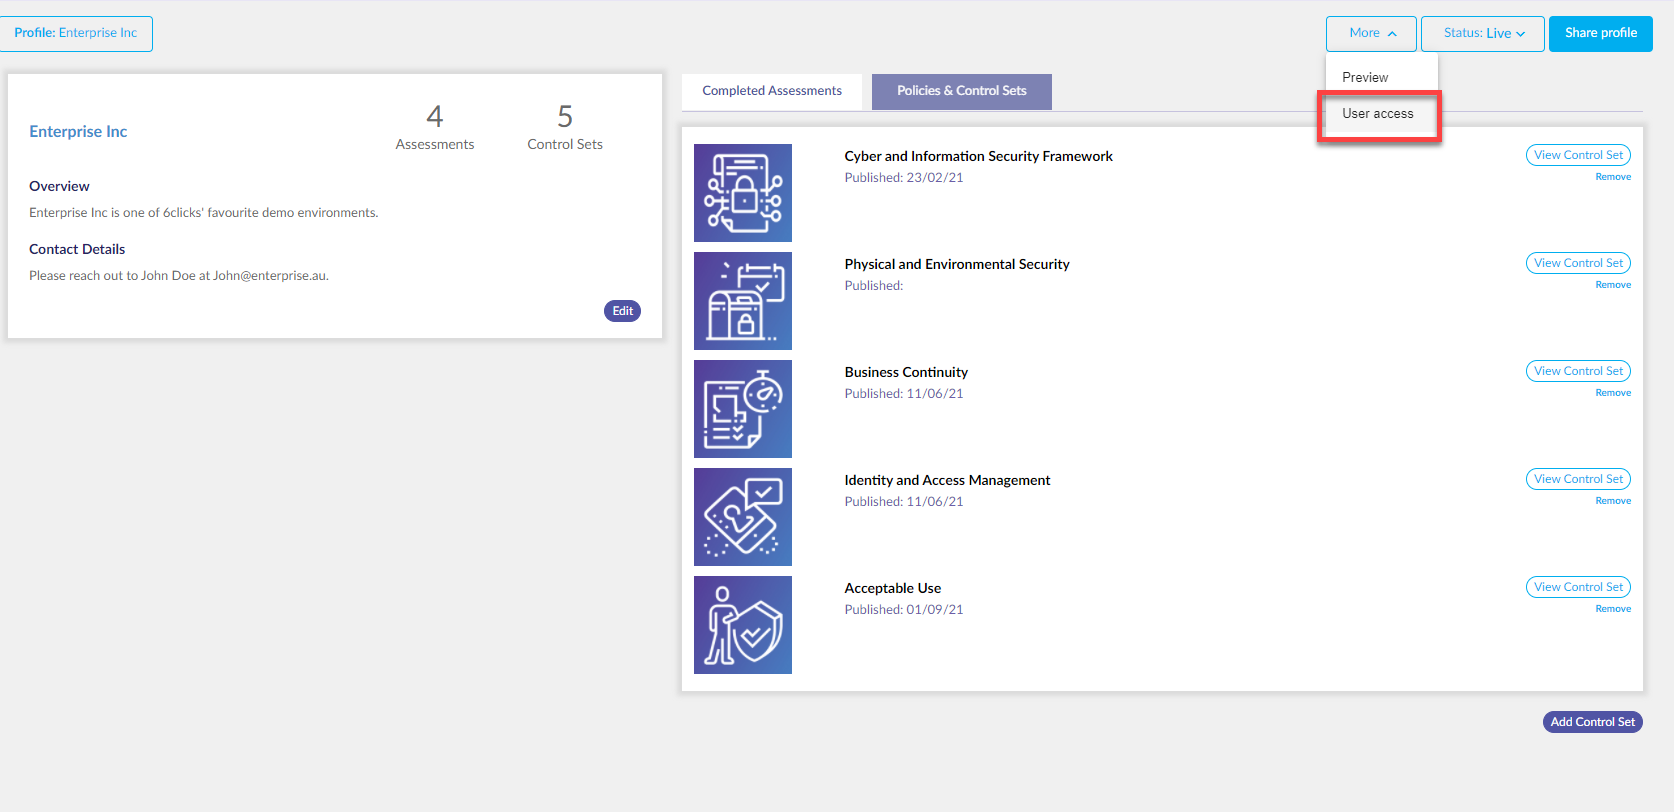Viewport: 1674px width, 812px height.
Task: Click the Contact Details heading
Action: 77,249
